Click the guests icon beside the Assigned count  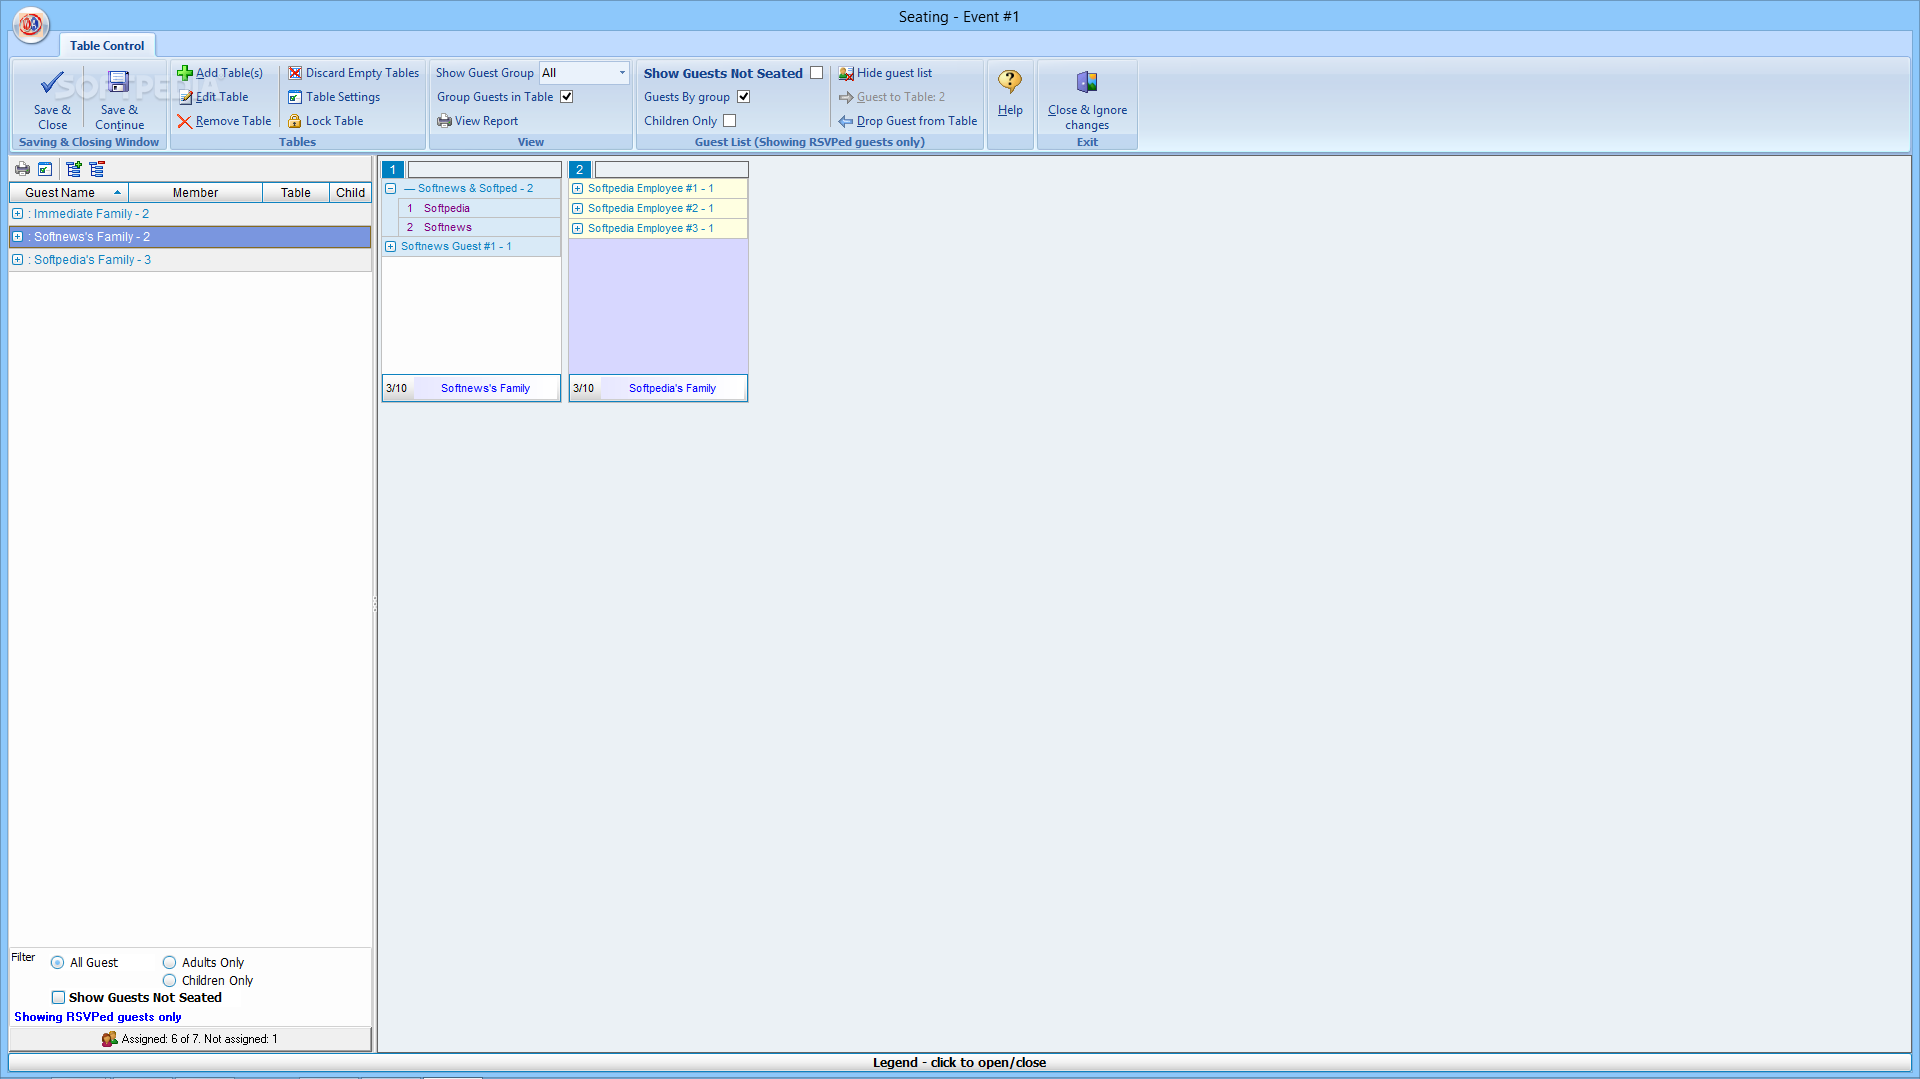pyautogui.click(x=110, y=1039)
